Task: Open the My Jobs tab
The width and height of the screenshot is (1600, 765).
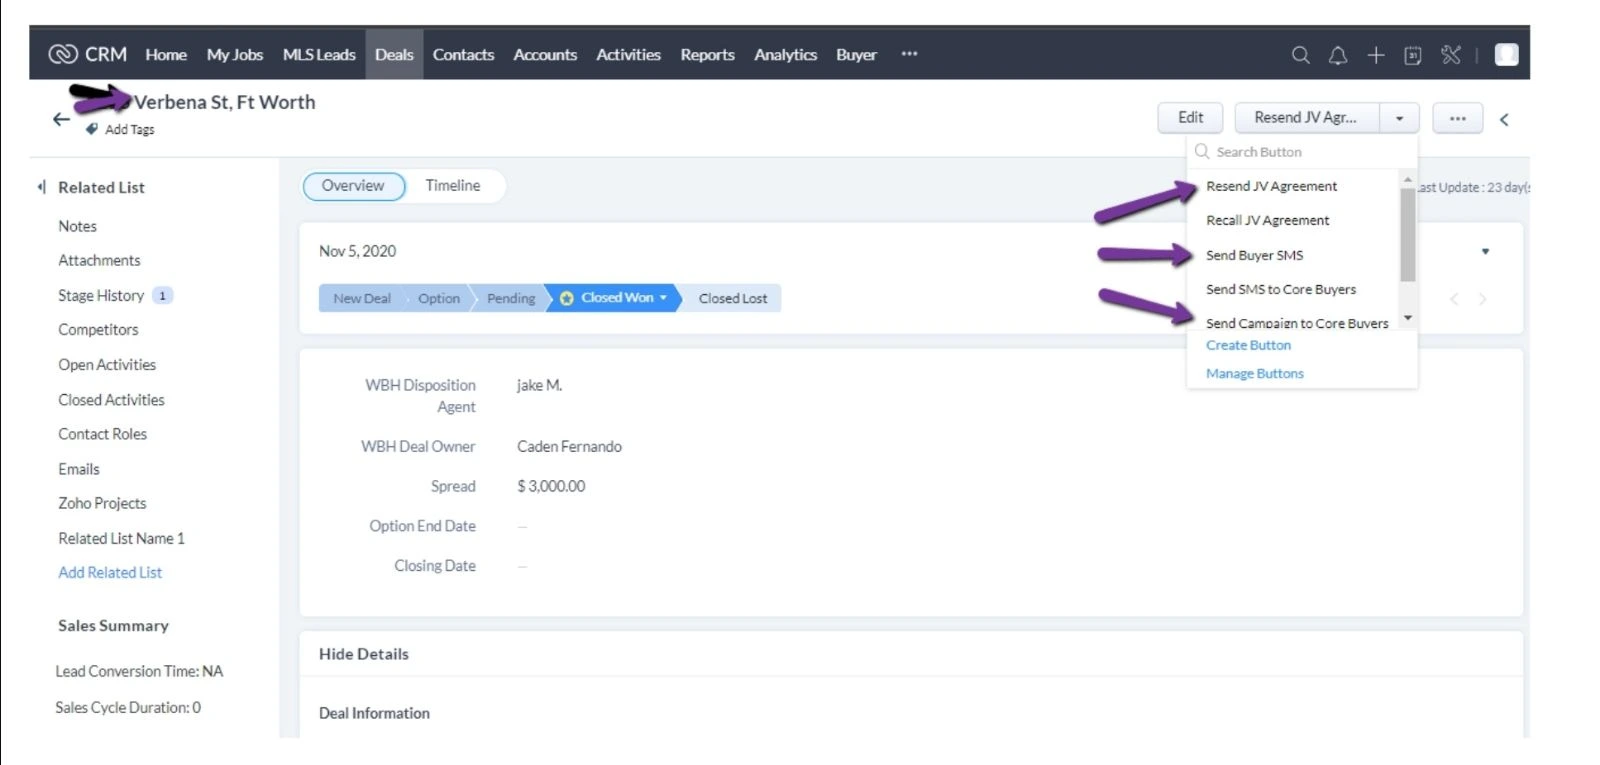Action: (x=235, y=55)
